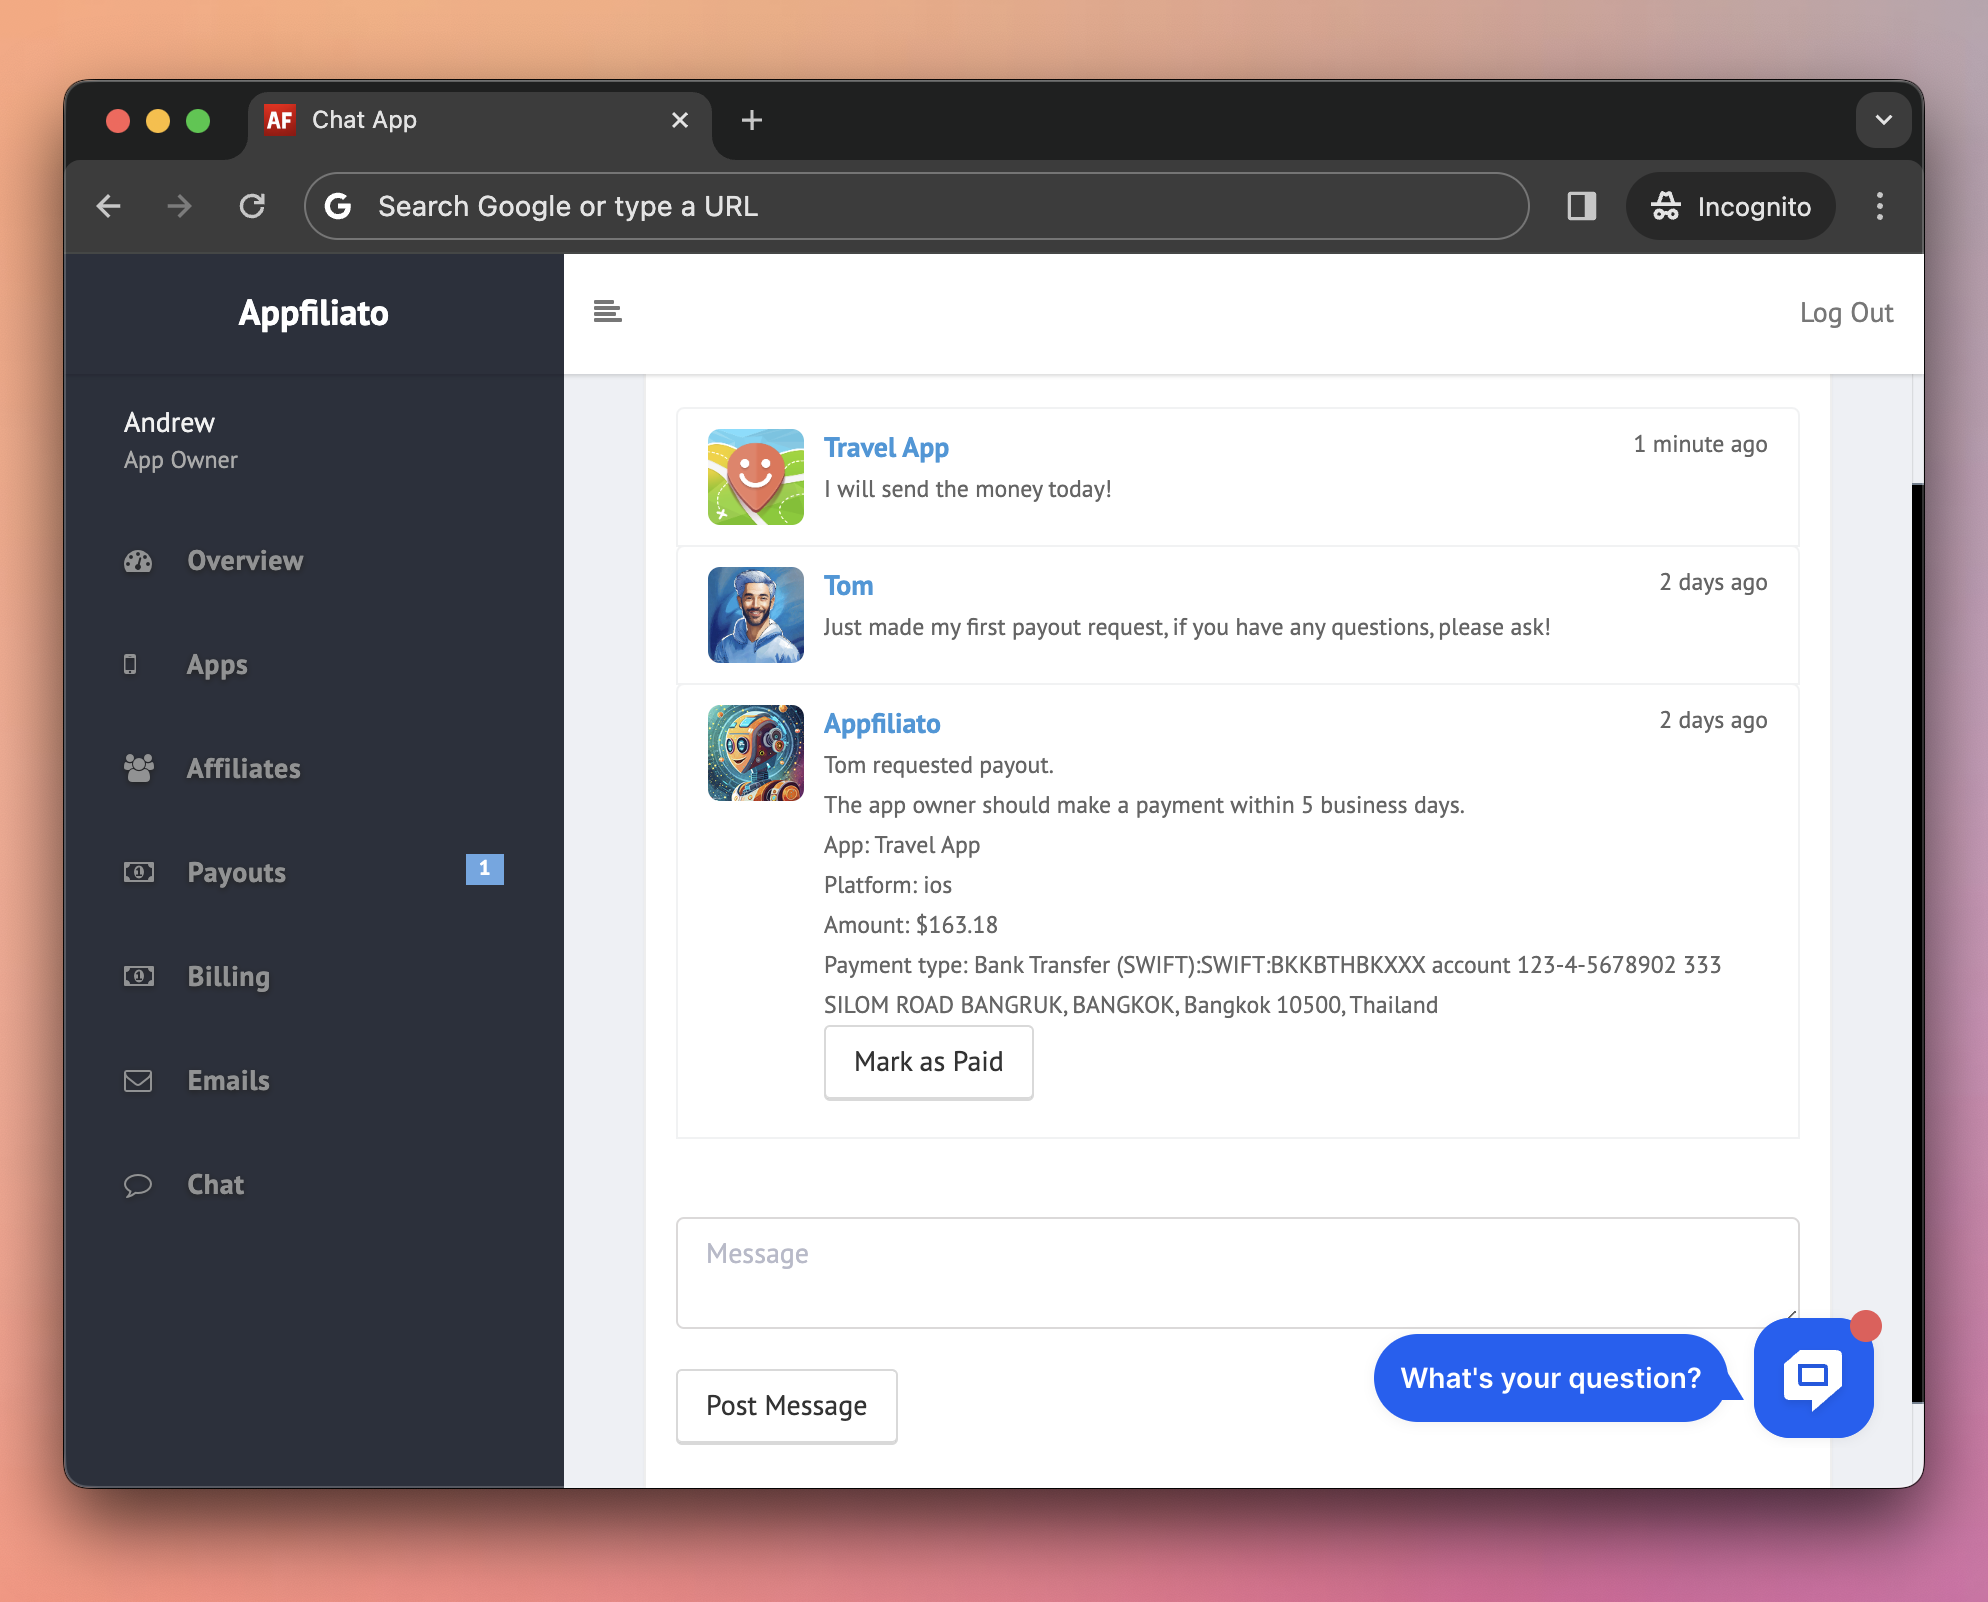1988x1602 pixels.
Task: Expand the browser tab search dropdown
Action: point(1883,120)
